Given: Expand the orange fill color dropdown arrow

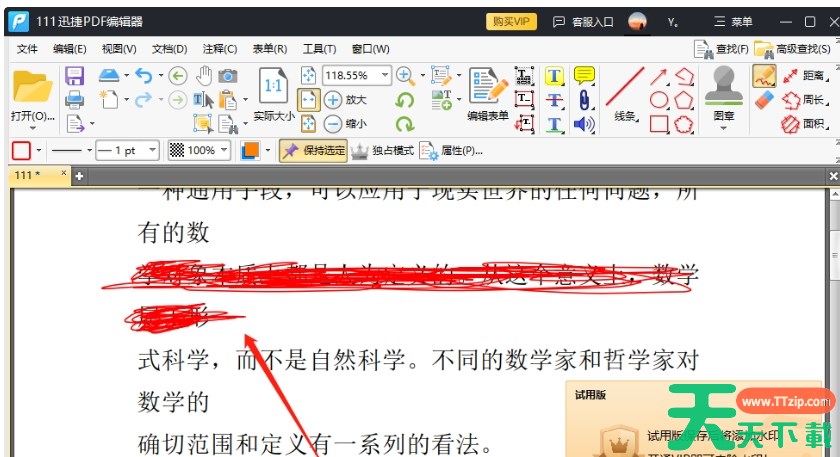Looking at the screenshot, I should pos(268,151).
